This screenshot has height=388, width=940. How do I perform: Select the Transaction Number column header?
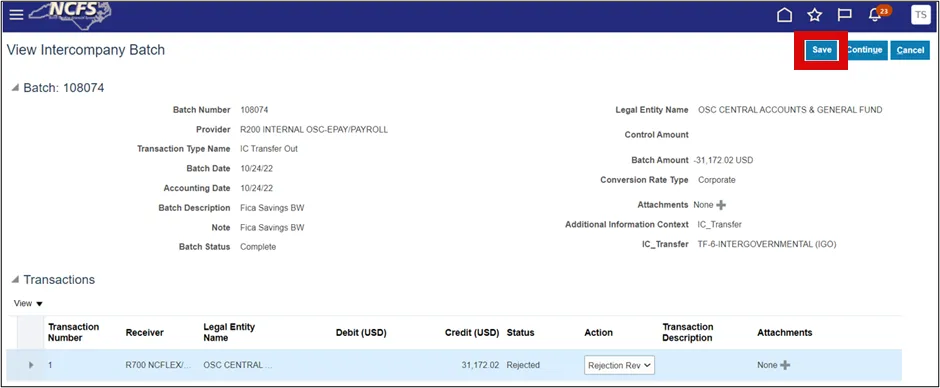click(74, 332)
